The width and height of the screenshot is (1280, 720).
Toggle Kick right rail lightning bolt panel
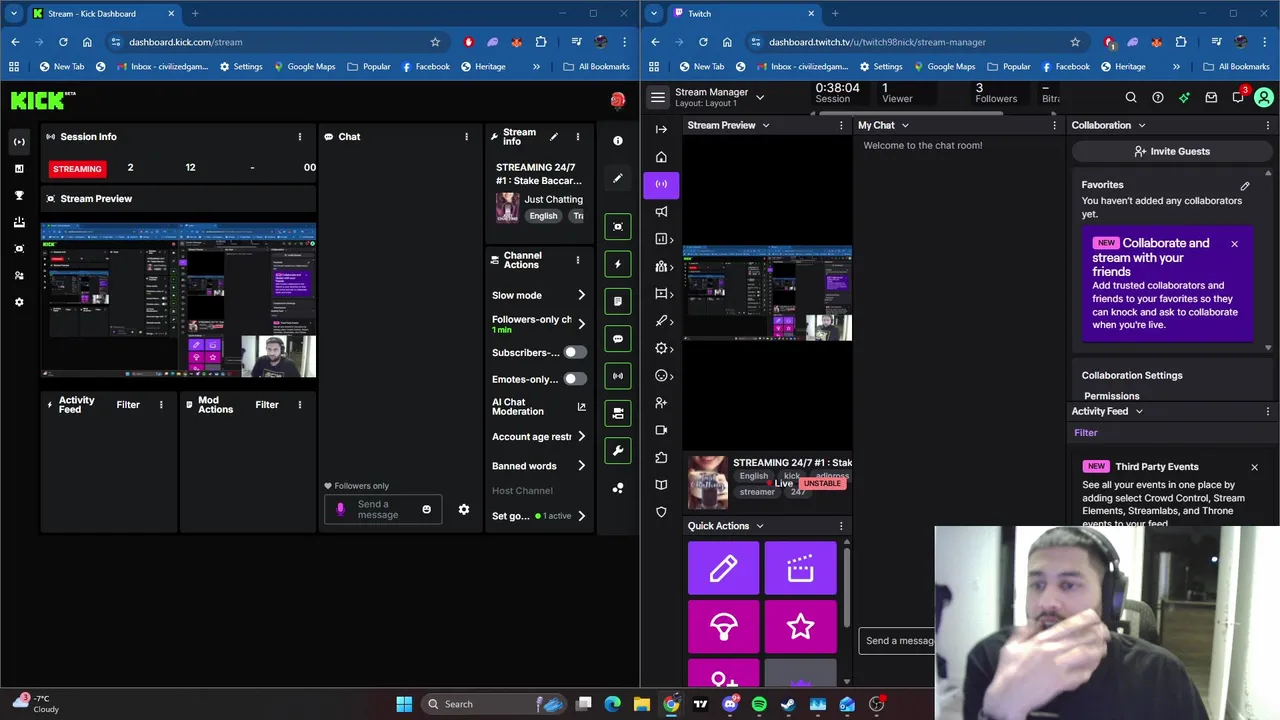(x=618, y=264)
